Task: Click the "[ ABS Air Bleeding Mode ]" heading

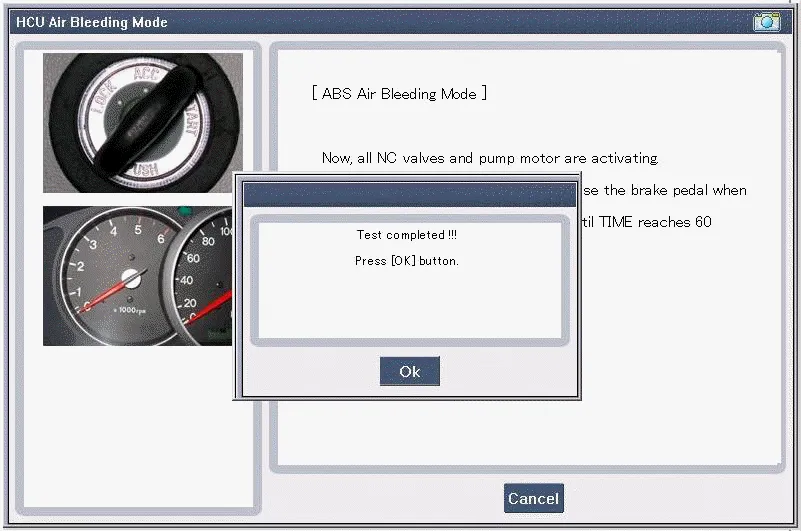Action: click(399, 94)
